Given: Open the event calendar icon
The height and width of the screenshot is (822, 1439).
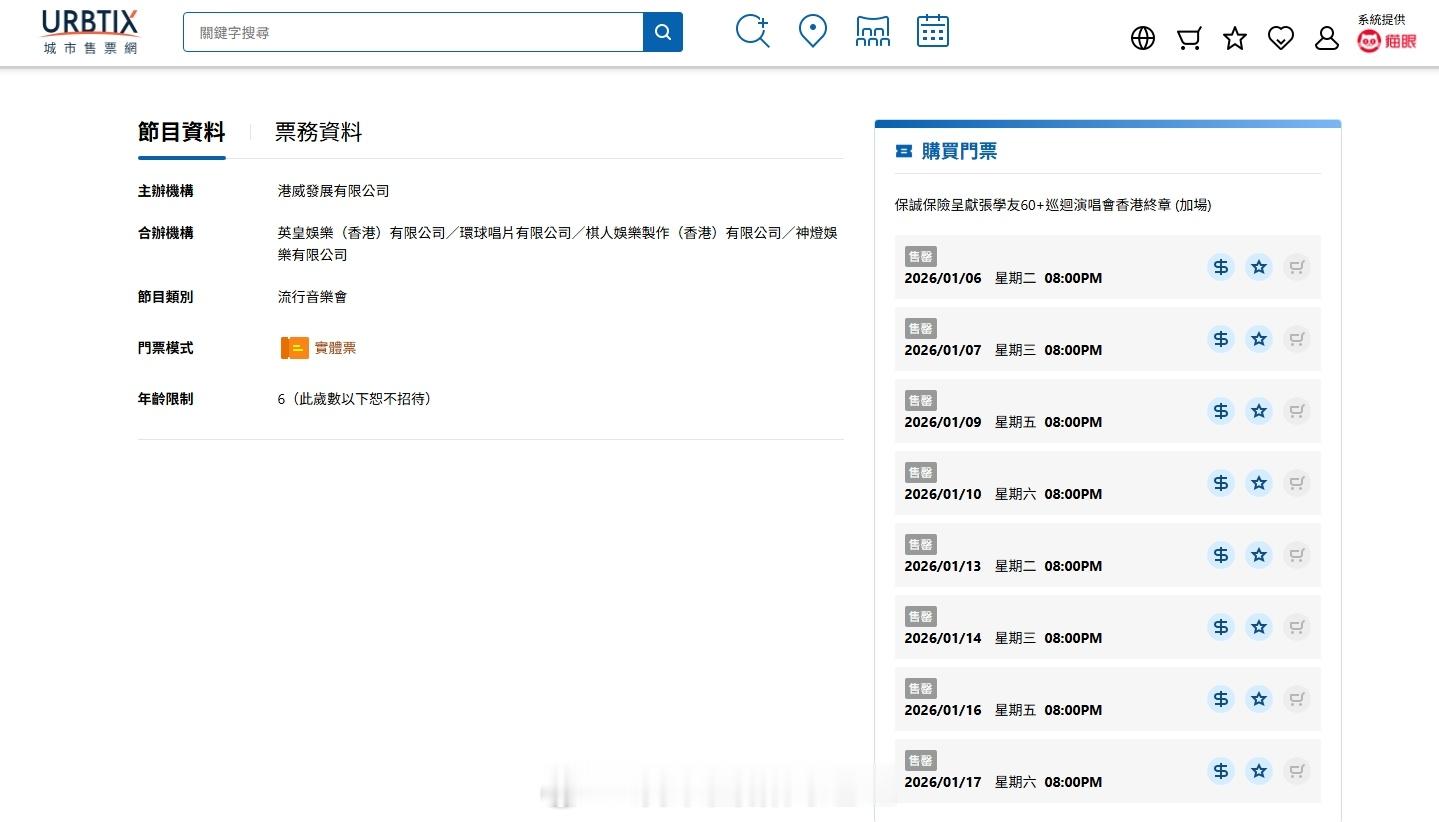Looking at the screenshot, I should 933,31.
